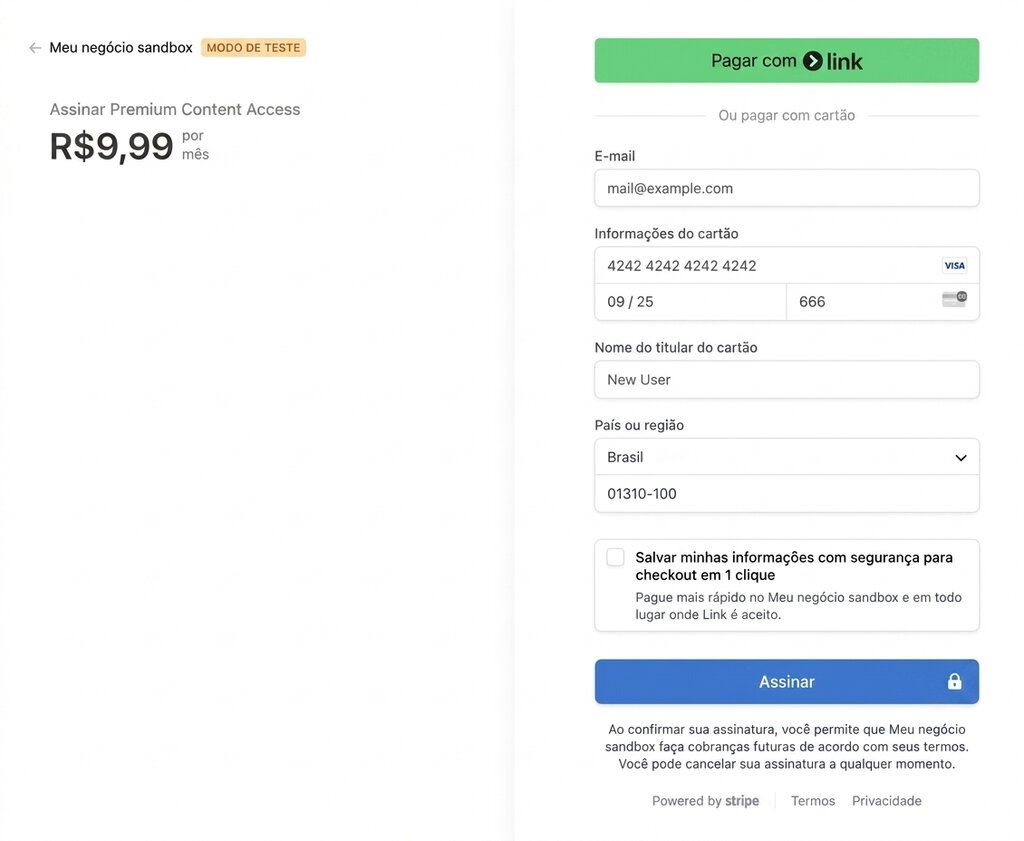Click the CVC field showing 666

tap(882, 302)
